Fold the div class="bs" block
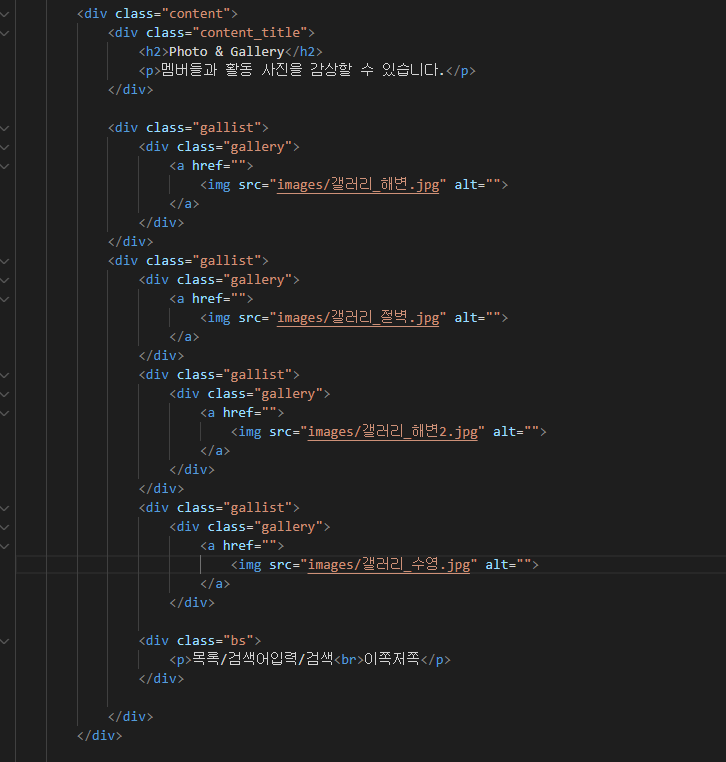 (x=5, y=641)
